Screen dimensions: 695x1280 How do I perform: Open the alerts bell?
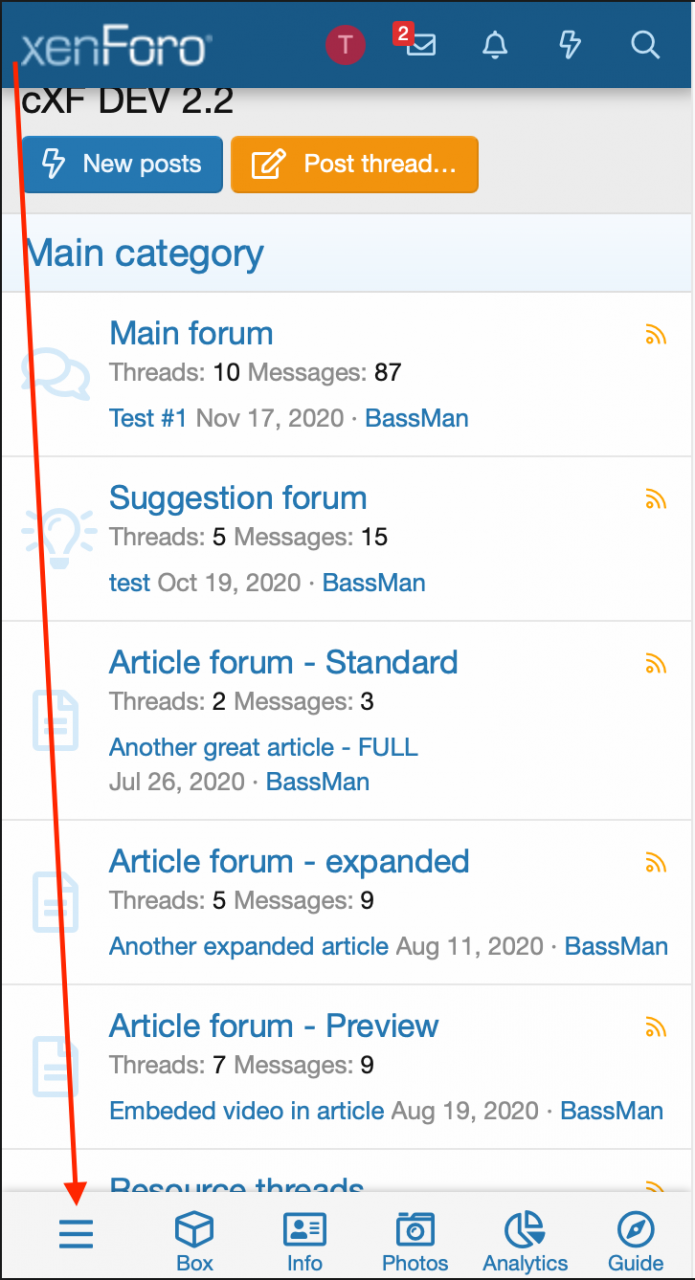(495, 45)
